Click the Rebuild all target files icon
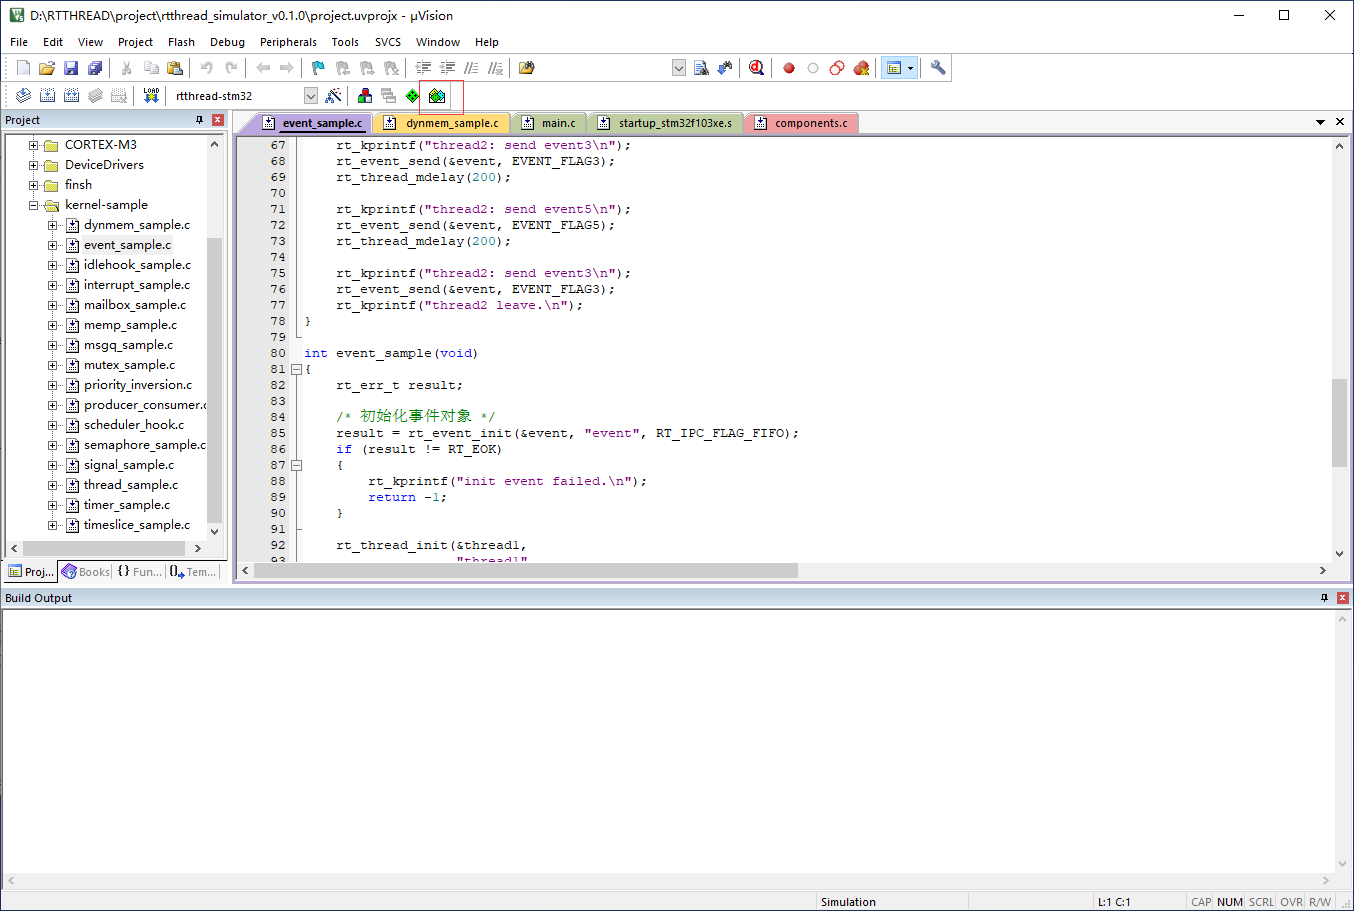This screenshot has width=1354, height=911. coord(71,96)
